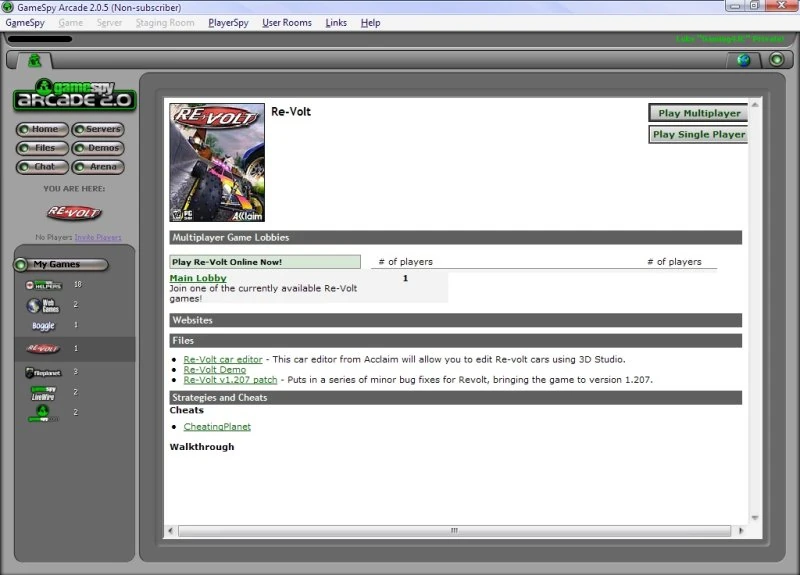Click the globe icon in the top bar
This screenshot has height=575, width=800.
(x=744, y=60)
